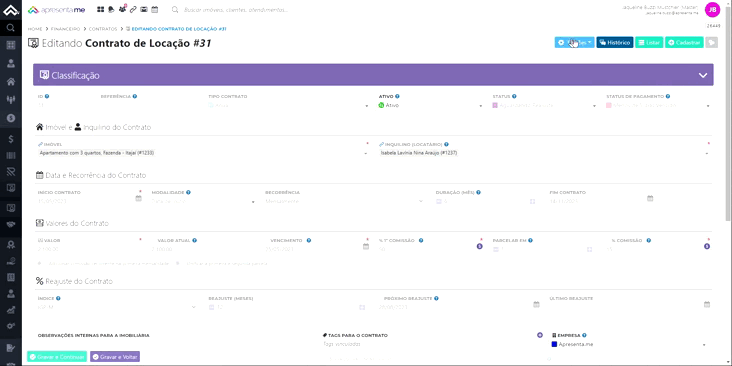Open calendar picker for Fim Contrato
This screenshot has width=732, height=366.
tap(650, 198)
